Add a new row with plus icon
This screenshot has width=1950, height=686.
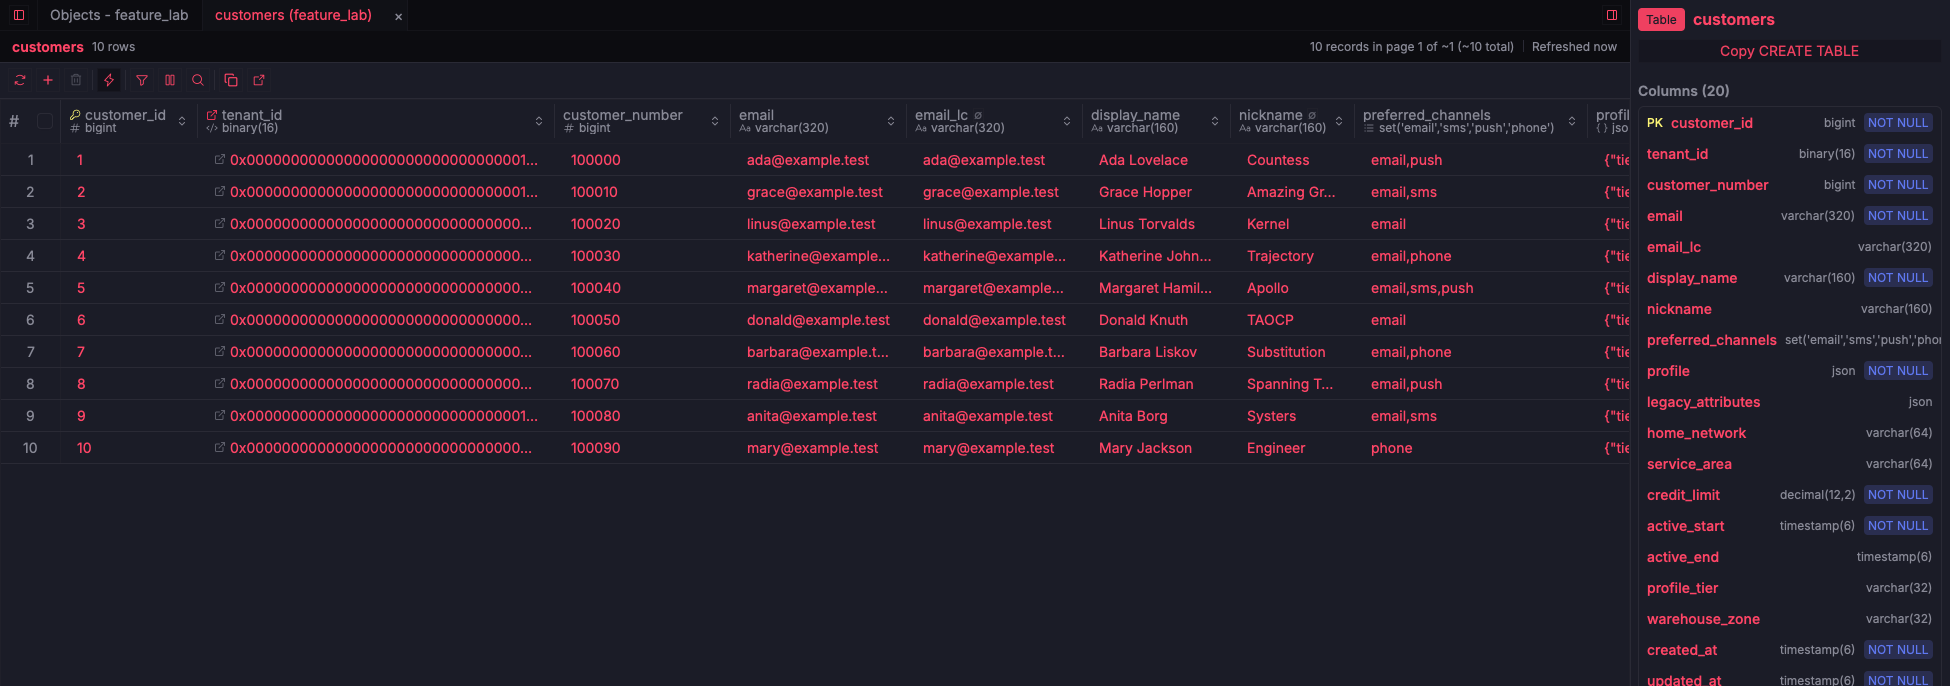click(x=48, y=80)
